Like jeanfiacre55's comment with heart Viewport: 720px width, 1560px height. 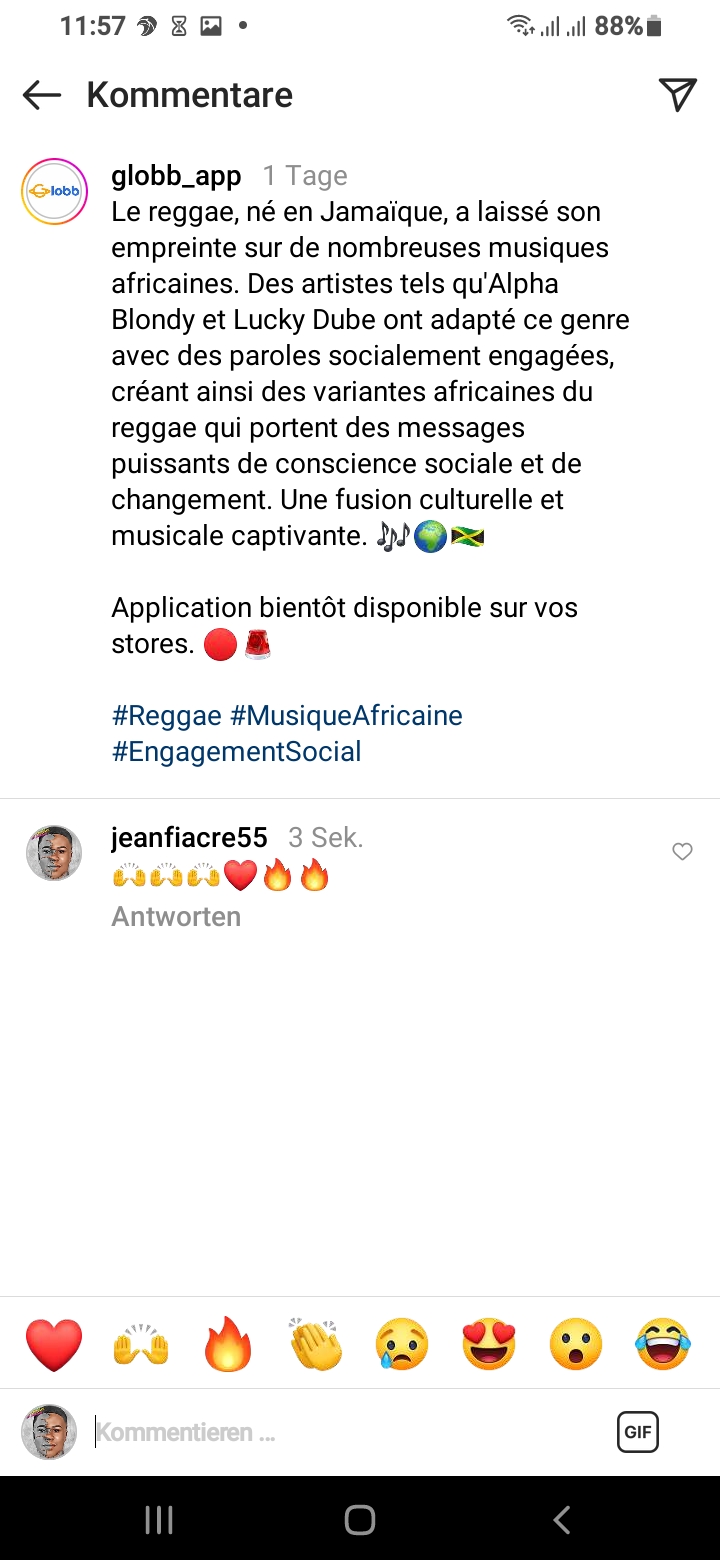tap(682, 852)
